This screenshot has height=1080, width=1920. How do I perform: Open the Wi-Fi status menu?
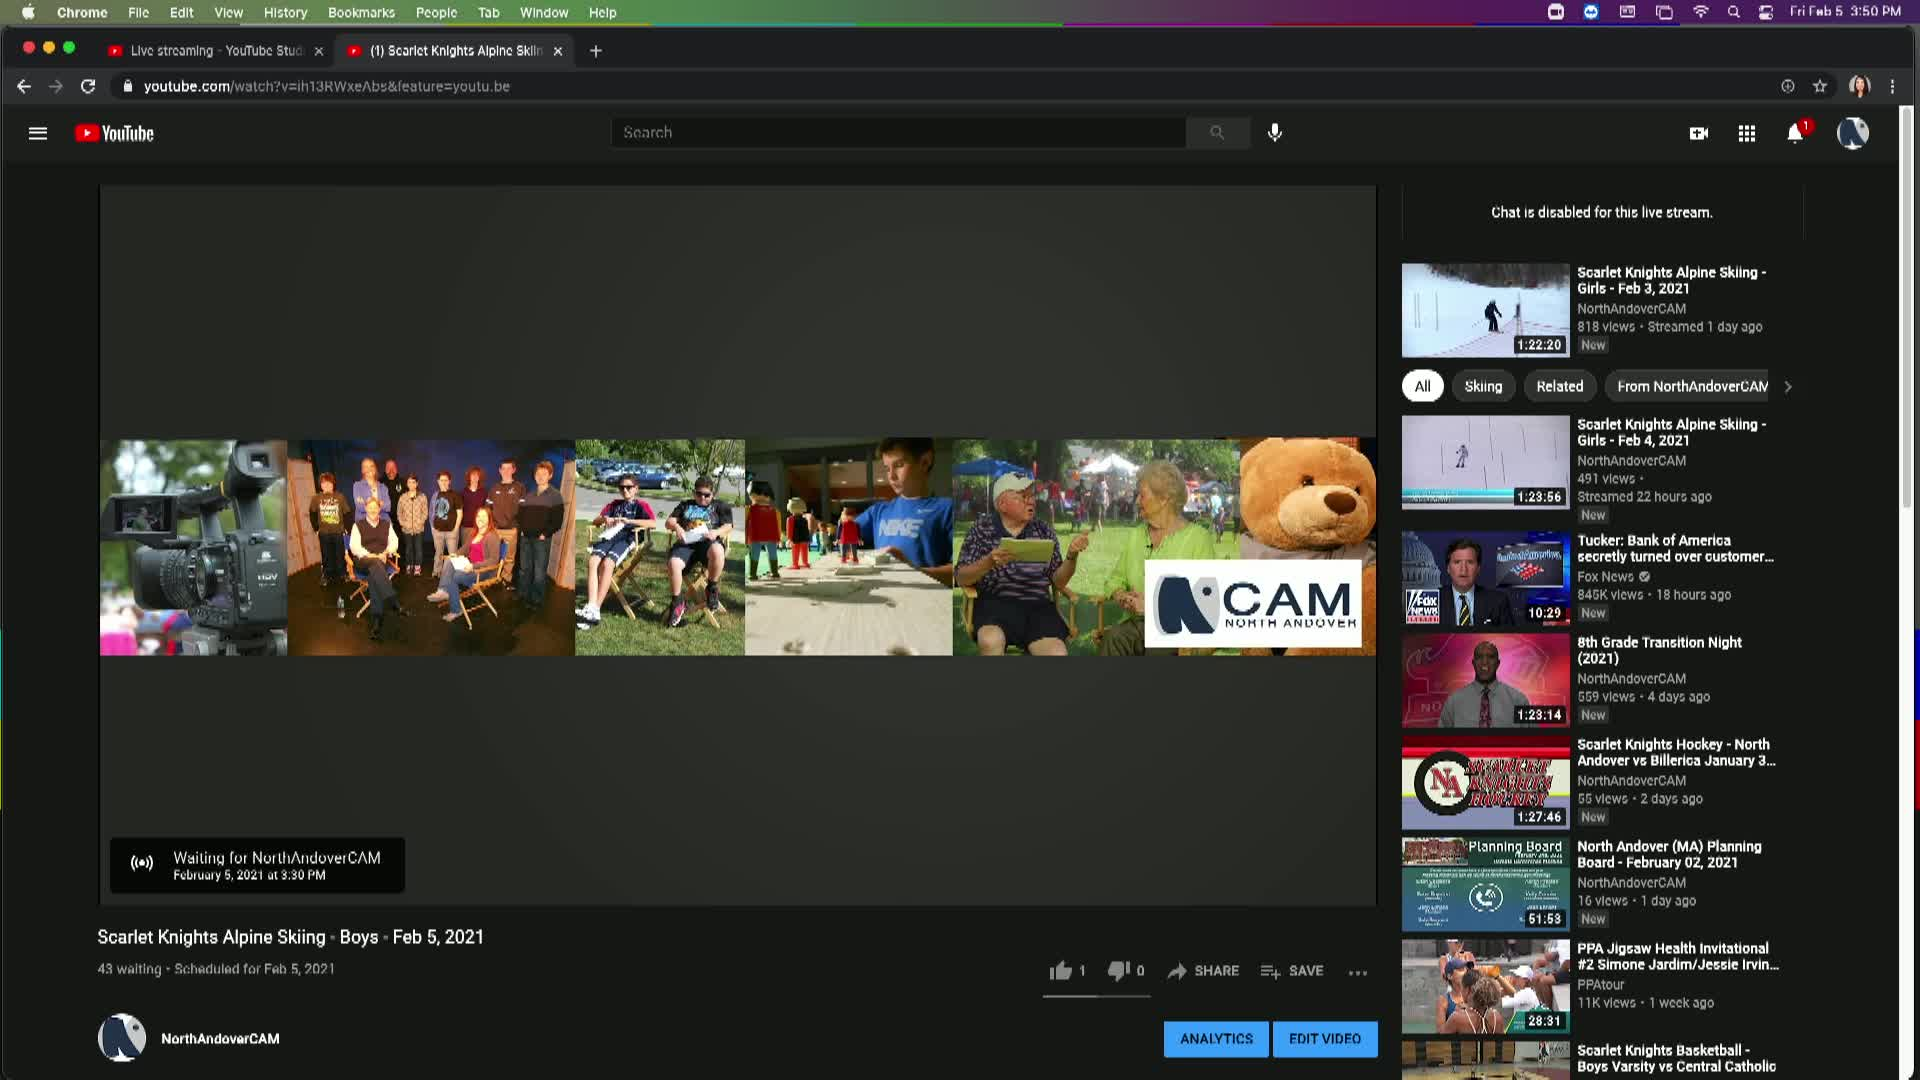(1700, 12)
